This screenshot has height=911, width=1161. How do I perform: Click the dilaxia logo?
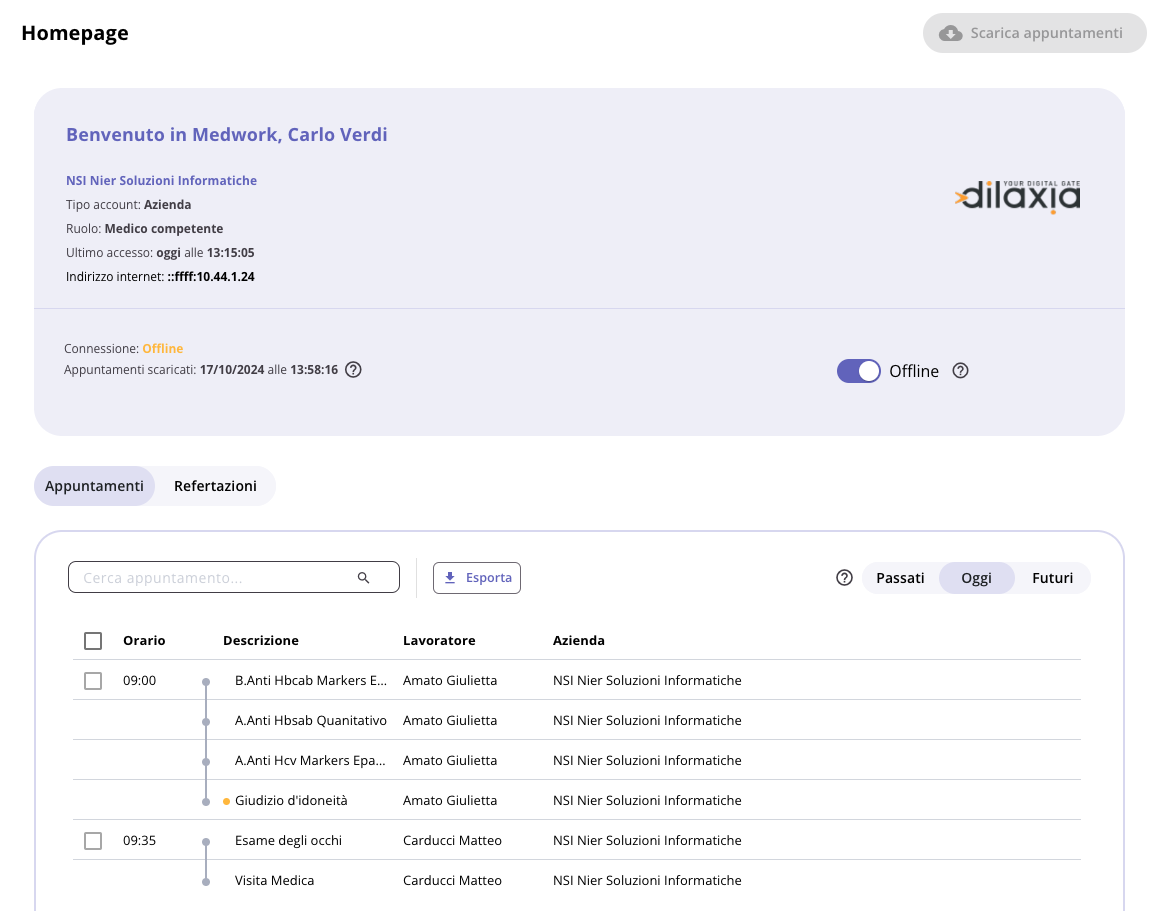coord(1017,197)
